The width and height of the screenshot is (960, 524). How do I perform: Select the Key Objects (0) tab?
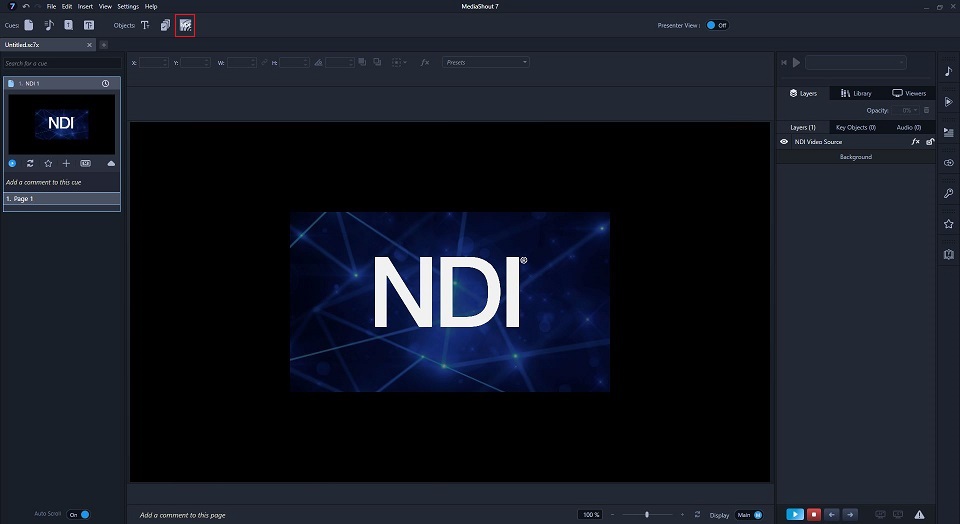click(x=855, y=127)
